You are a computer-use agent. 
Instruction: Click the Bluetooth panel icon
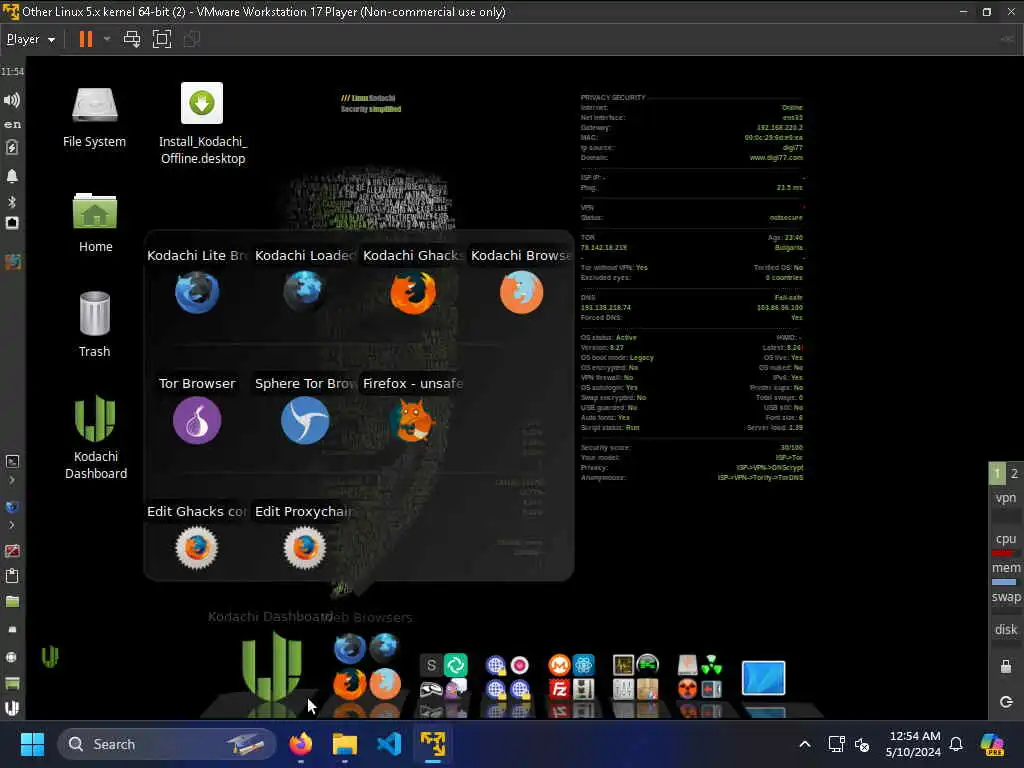[12, 202]
